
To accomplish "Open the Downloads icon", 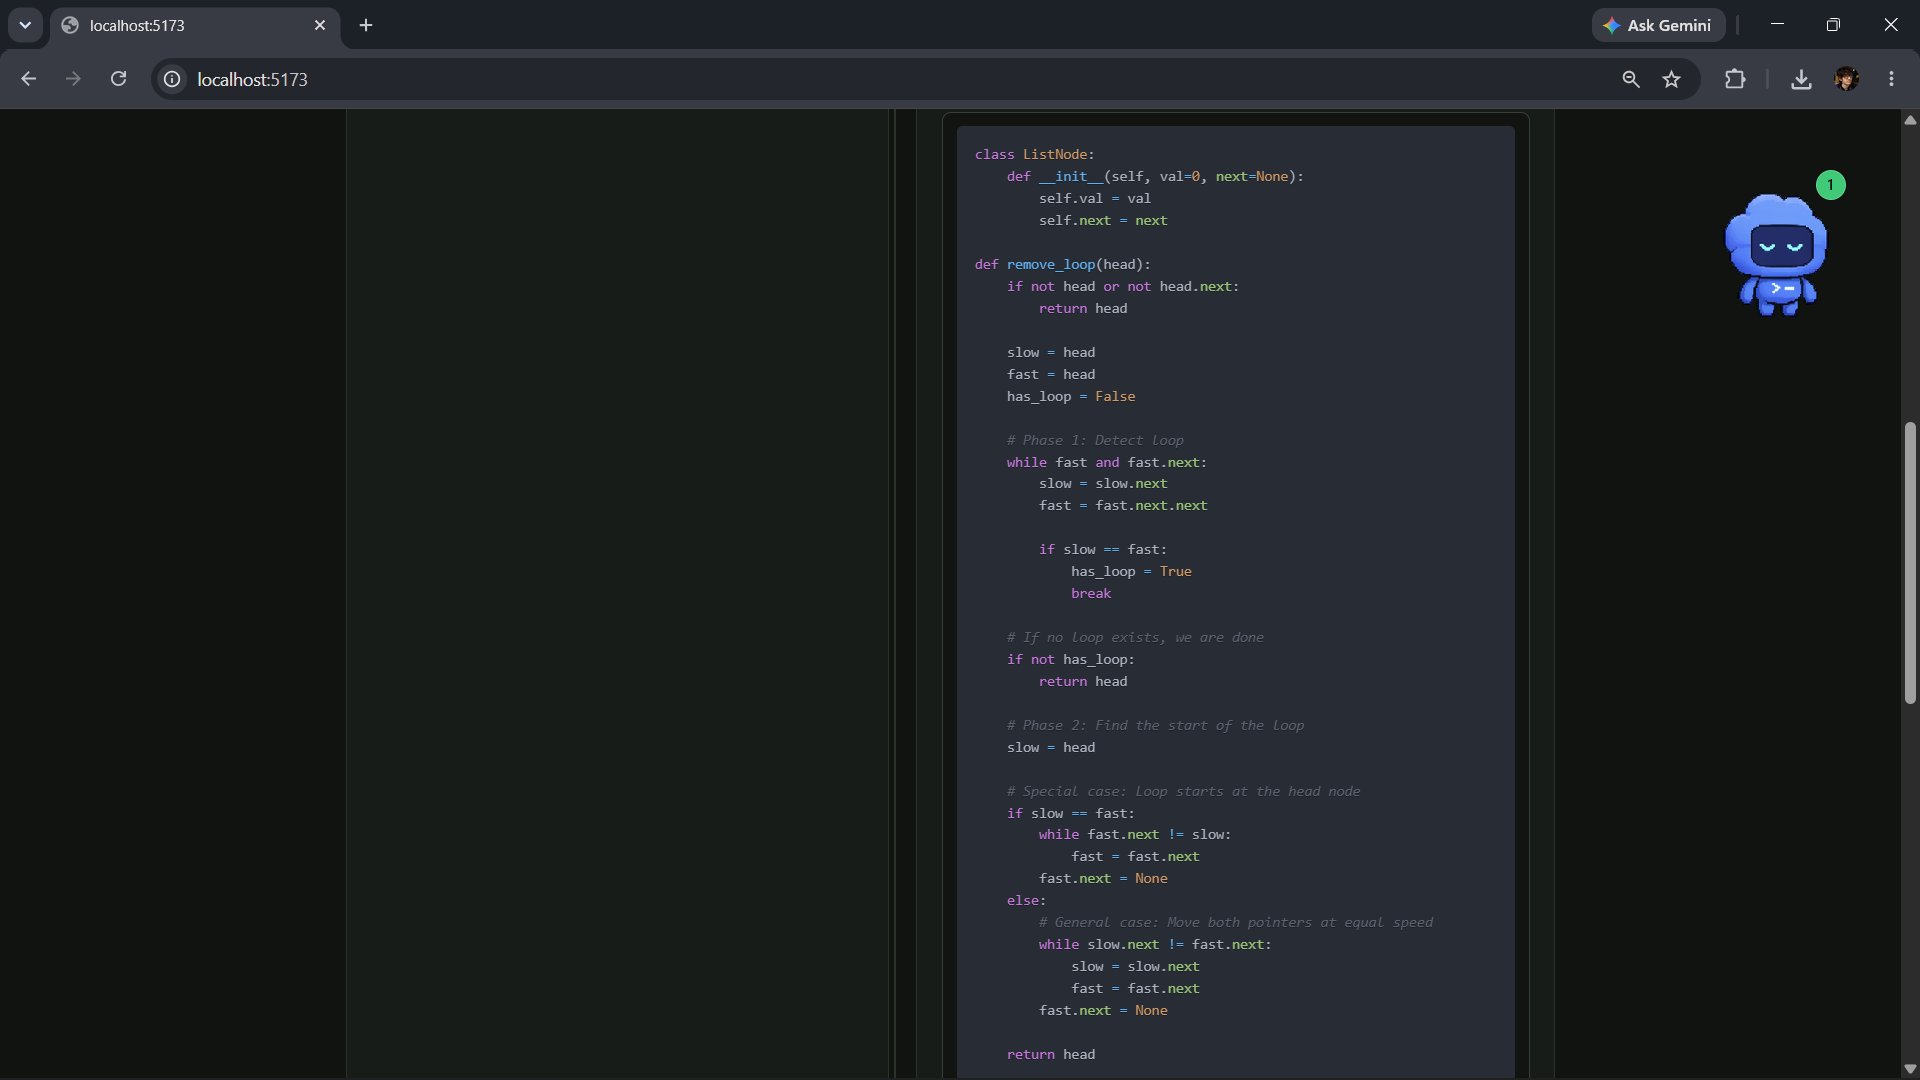I will [1801, 79].
